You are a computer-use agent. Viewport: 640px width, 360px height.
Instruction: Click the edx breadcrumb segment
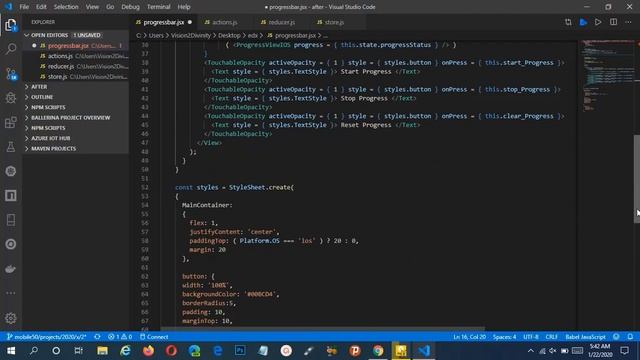(253, 36)
